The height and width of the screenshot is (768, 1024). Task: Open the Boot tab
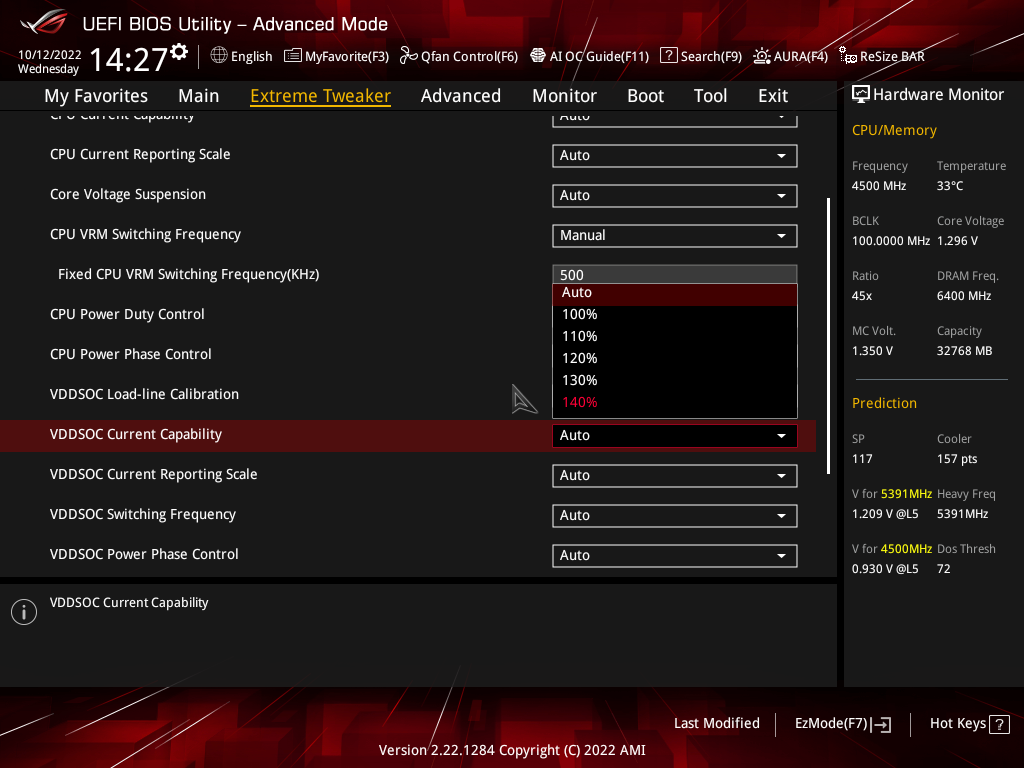click(645, 96)
